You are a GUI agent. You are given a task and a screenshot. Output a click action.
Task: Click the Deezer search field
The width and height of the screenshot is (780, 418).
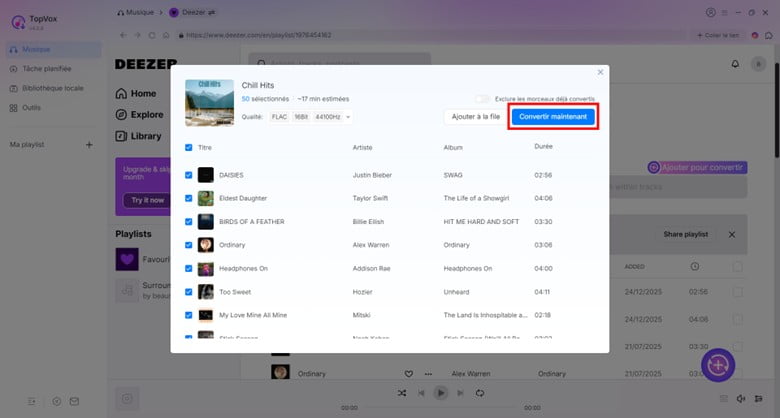(x=340, y=63)
